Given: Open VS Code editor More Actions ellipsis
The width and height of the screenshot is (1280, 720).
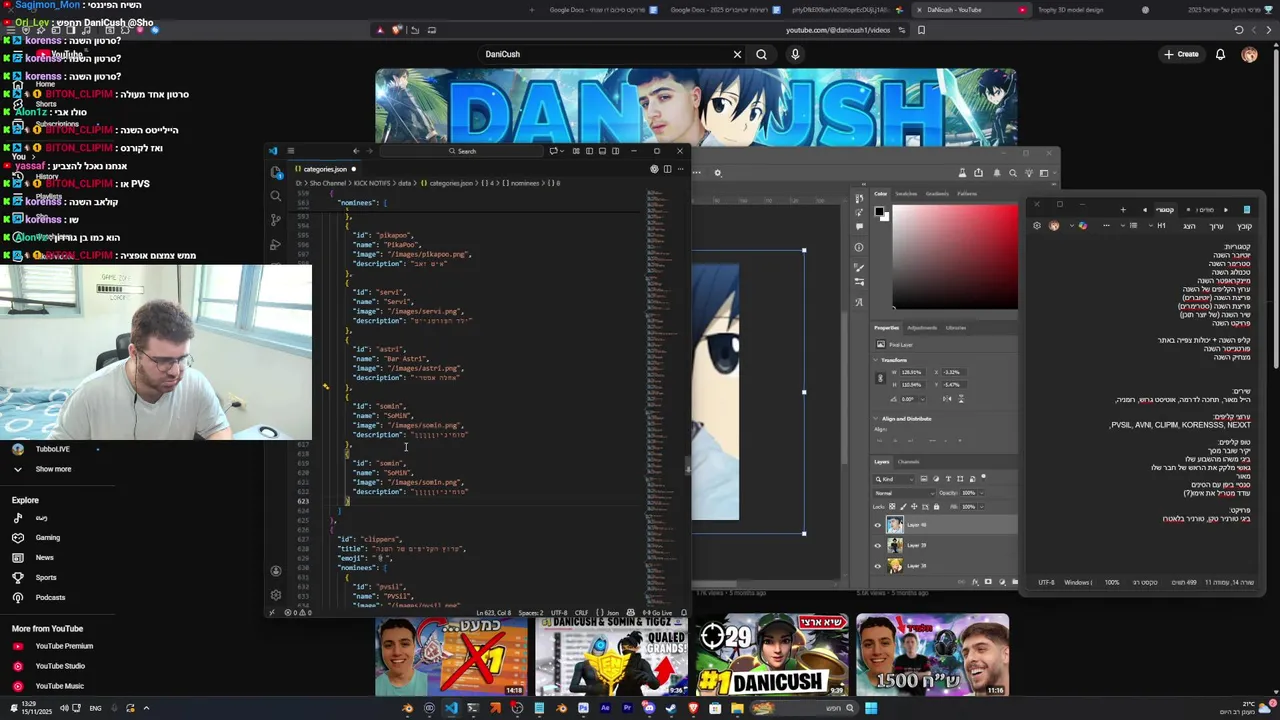Looking at the screenshot, I should [x=680, y=169].
